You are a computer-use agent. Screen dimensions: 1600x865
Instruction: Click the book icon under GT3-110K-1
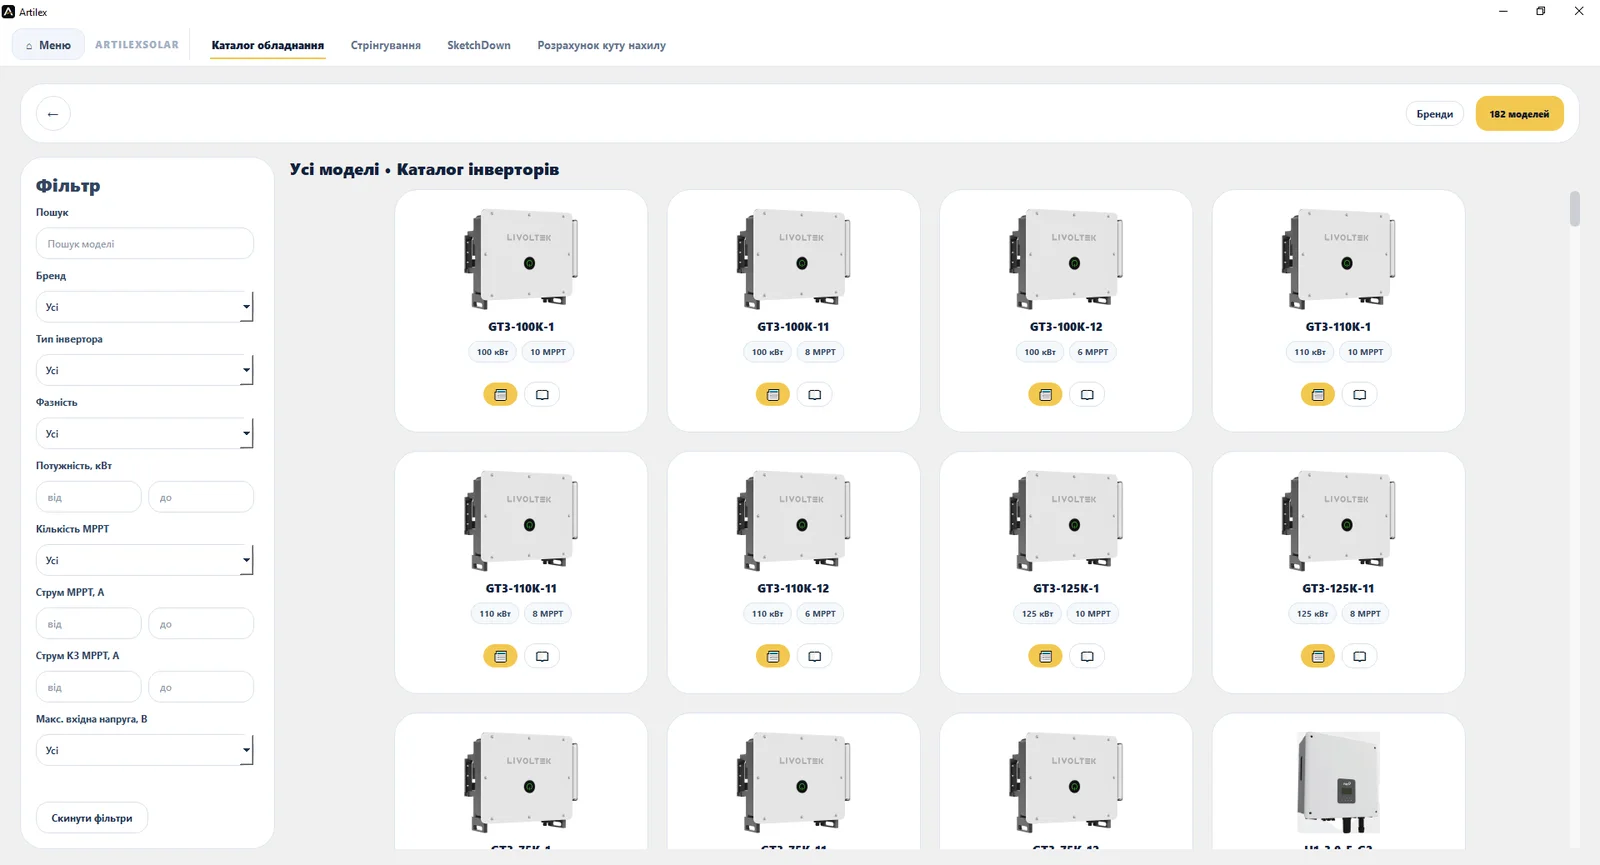[x=1360, y=395]
